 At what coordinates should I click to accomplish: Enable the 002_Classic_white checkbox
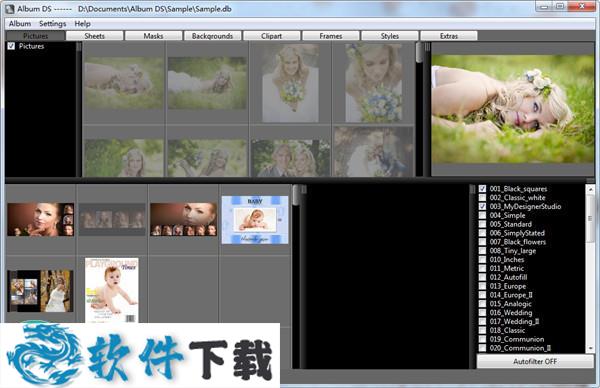482,197
